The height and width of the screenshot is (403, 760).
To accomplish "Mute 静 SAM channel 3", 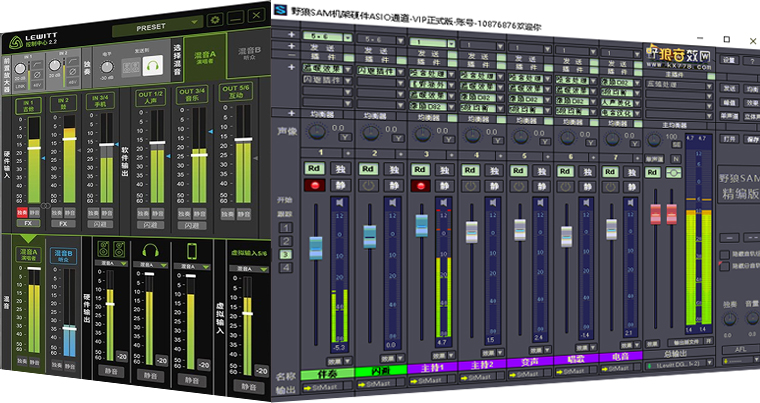I will tap(444, 185).
